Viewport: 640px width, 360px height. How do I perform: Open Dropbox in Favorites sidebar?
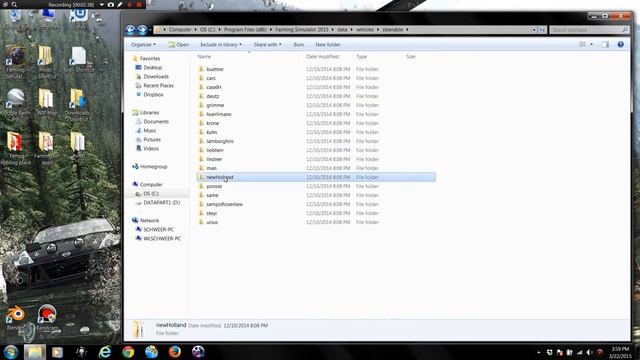click(153, 94)
